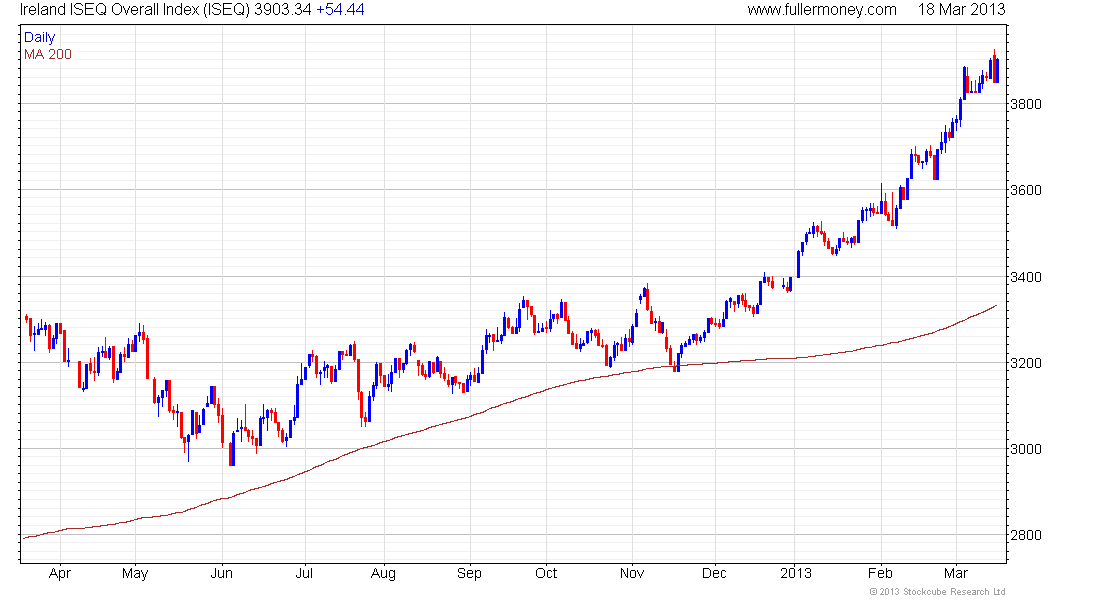
Task: Click the 2013 x-axis label
Action: (796, 573)
